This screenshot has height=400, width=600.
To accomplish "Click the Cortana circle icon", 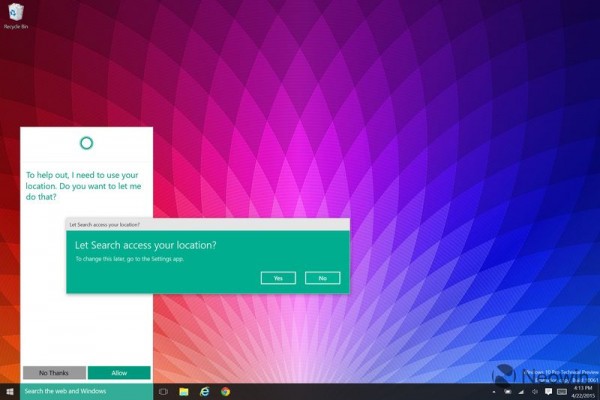I will pos(86,143).
